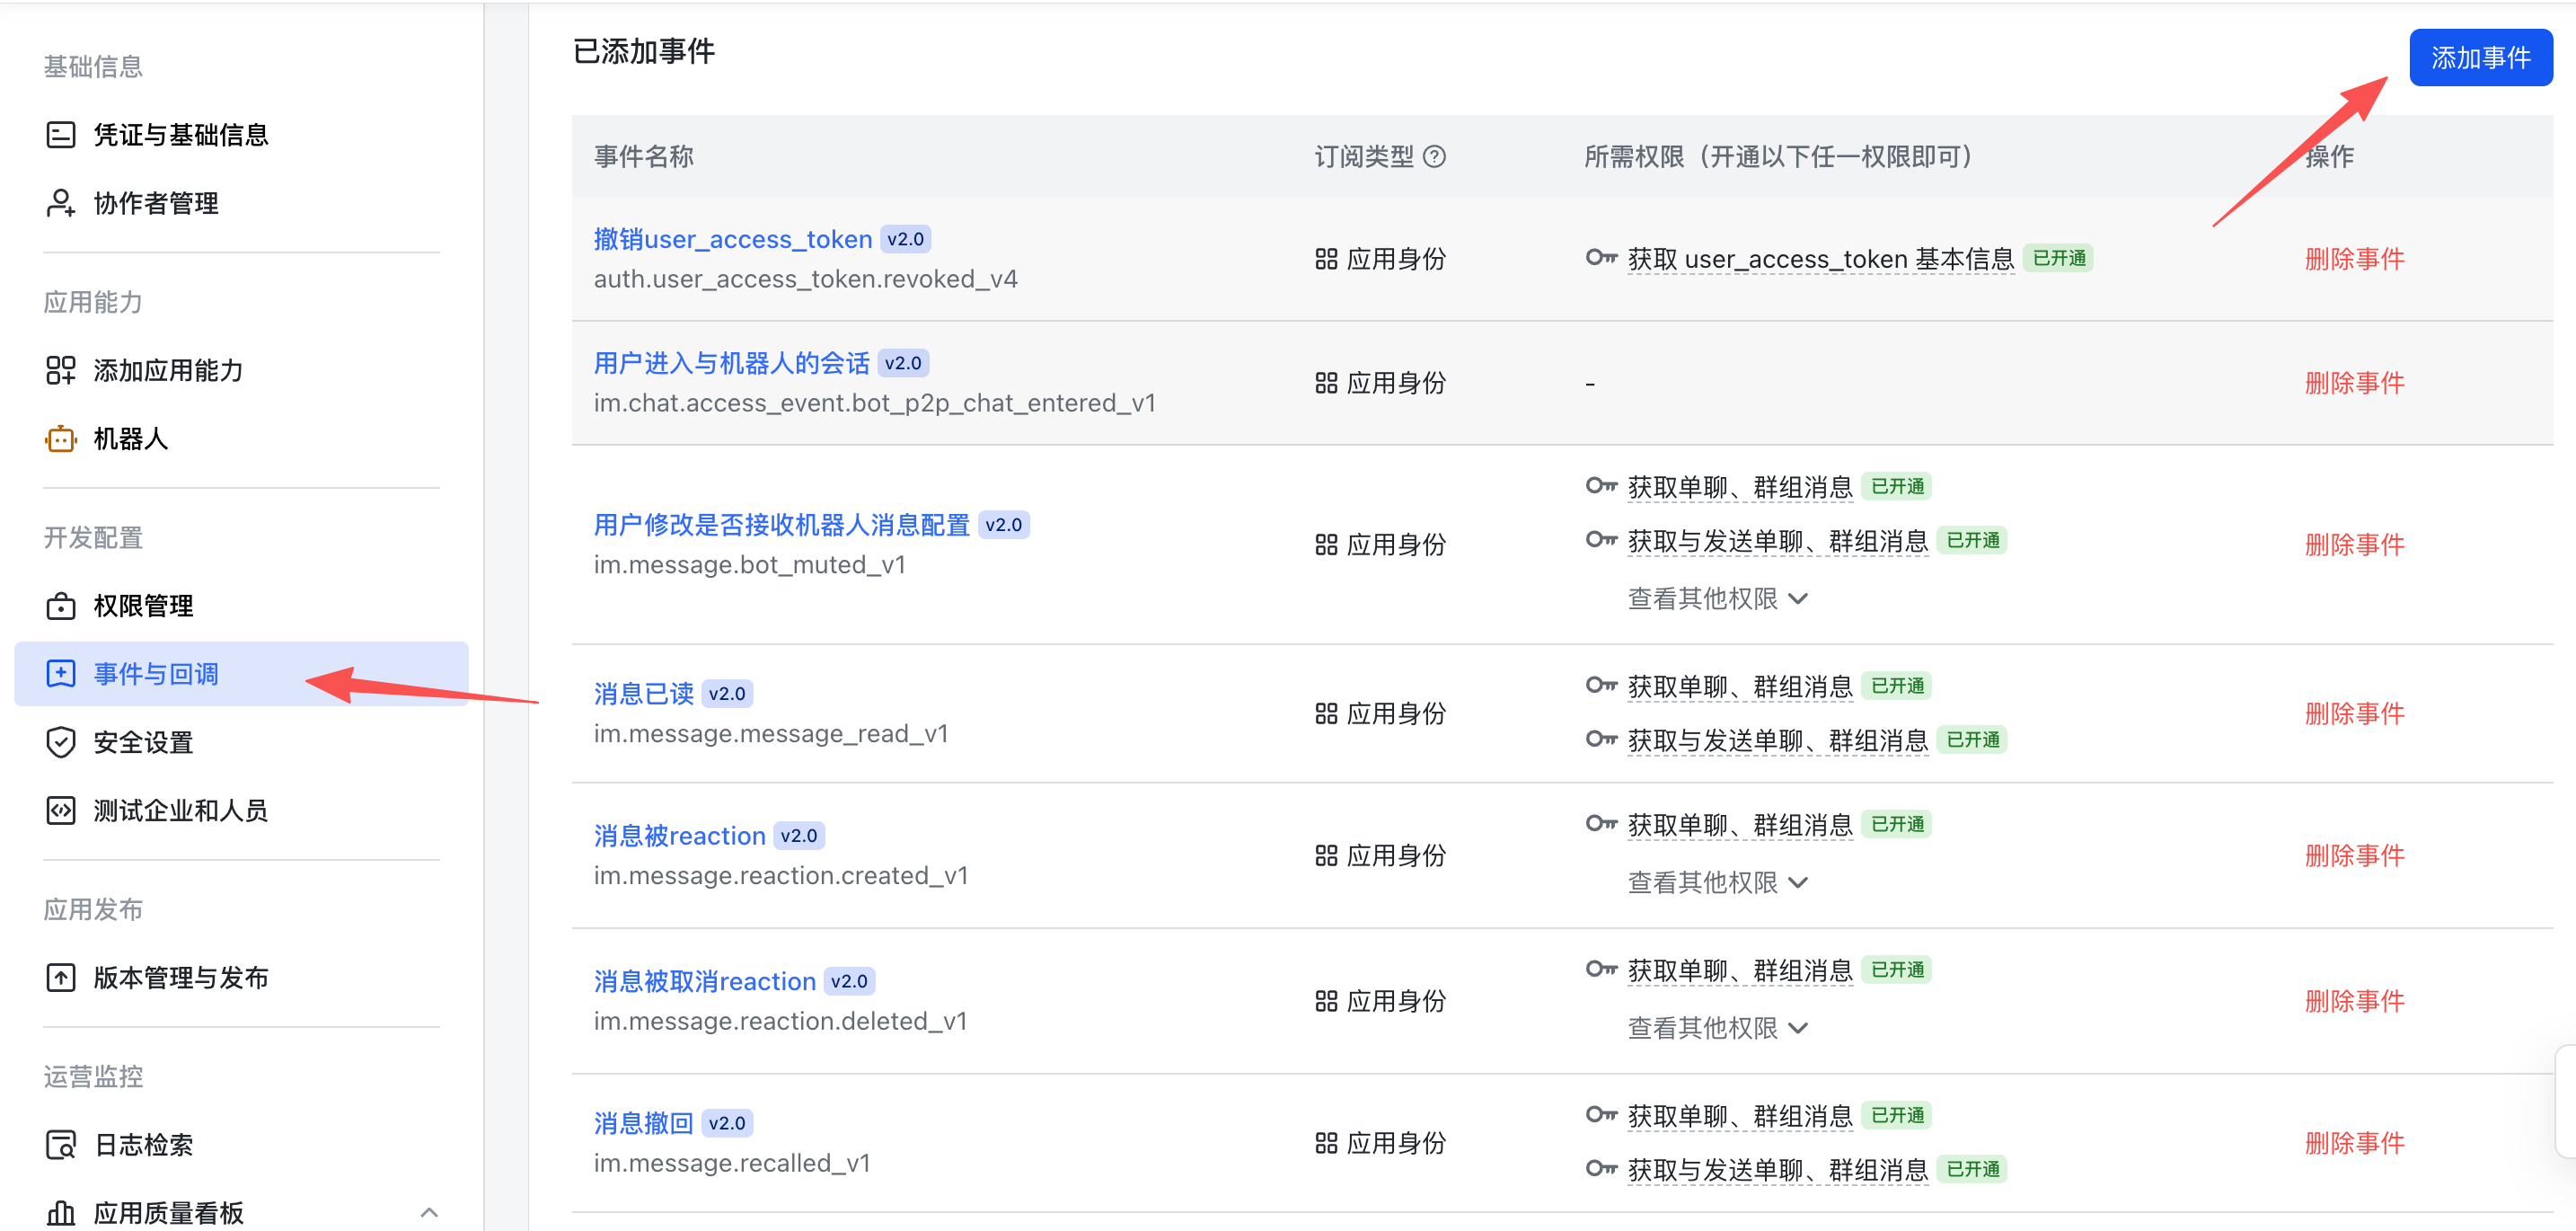Viewport: 2576px width, 1231px height.
Task: Click the test enterprise code icon
Action: [x=61, y=810]
